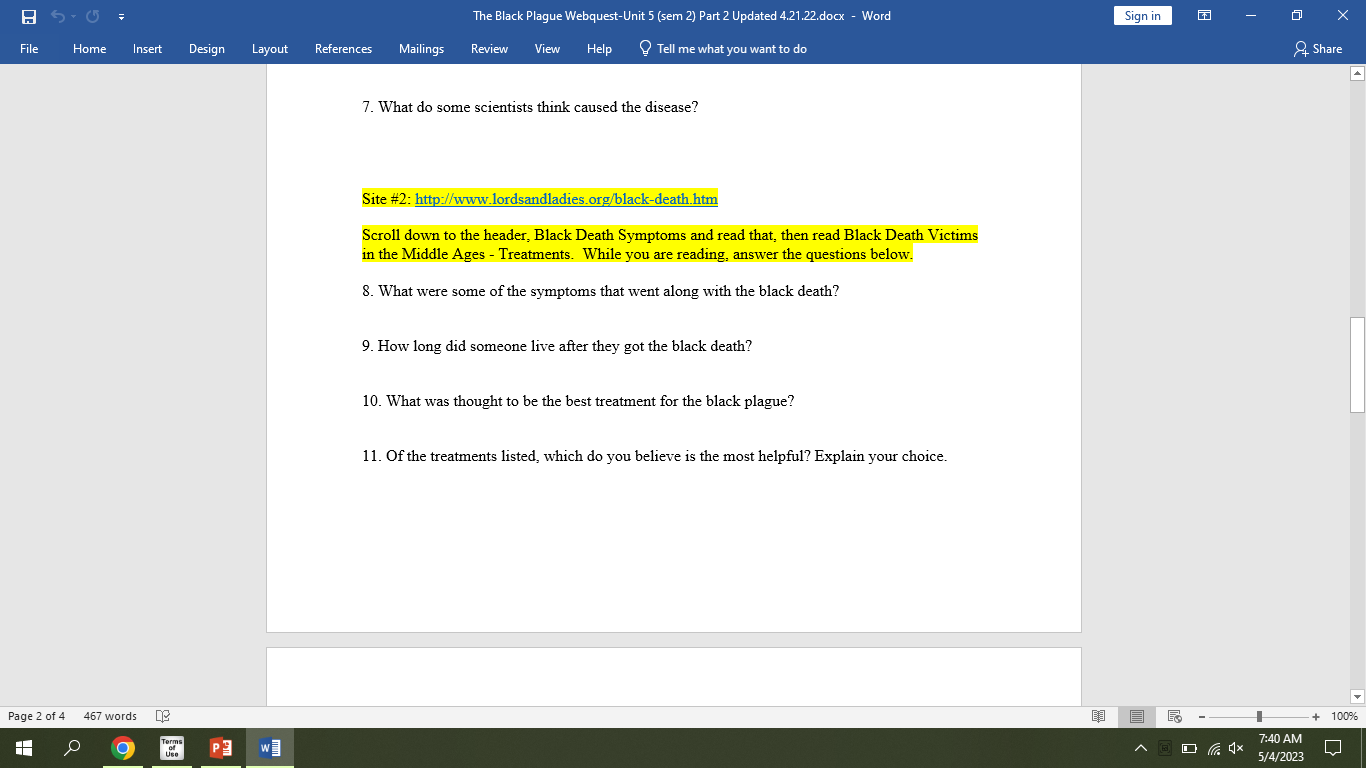
Task: Open the Ribbon Display Options icon
Action: coord(1205,16)
